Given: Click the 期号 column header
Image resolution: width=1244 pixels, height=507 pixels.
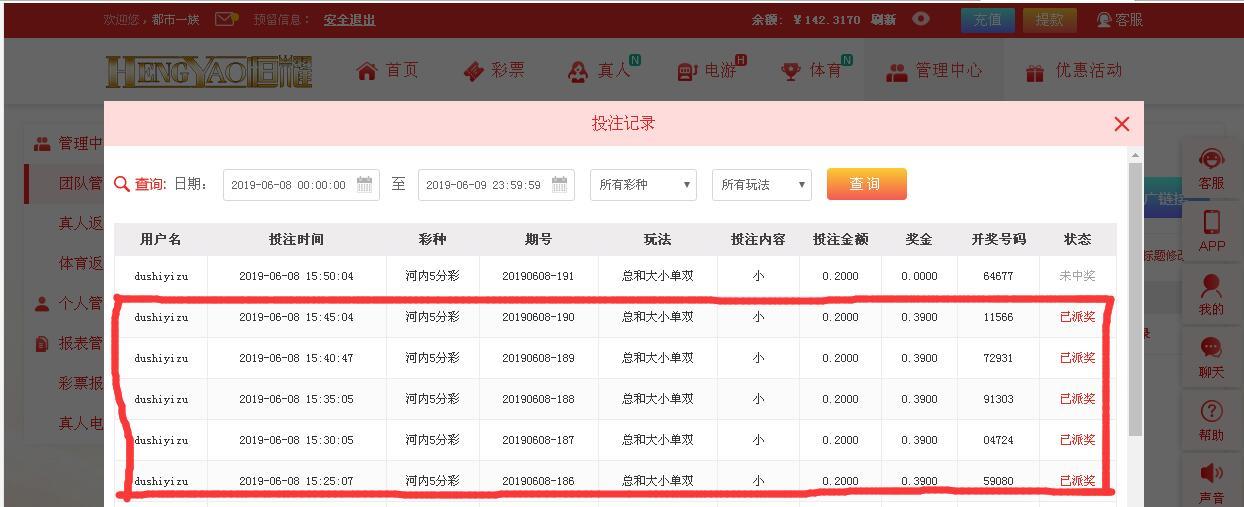Looking at the screenshot, I should [539, 240].
